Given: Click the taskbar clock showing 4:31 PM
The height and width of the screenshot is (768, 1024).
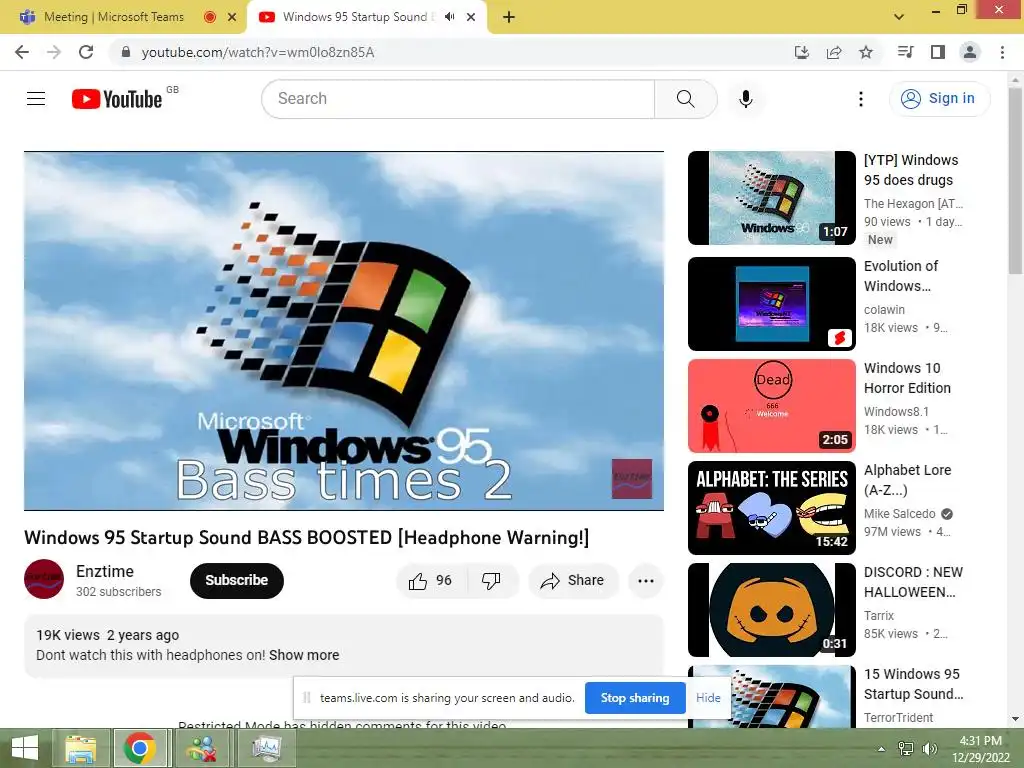Looking at the screenshot, I should point(980,749).
